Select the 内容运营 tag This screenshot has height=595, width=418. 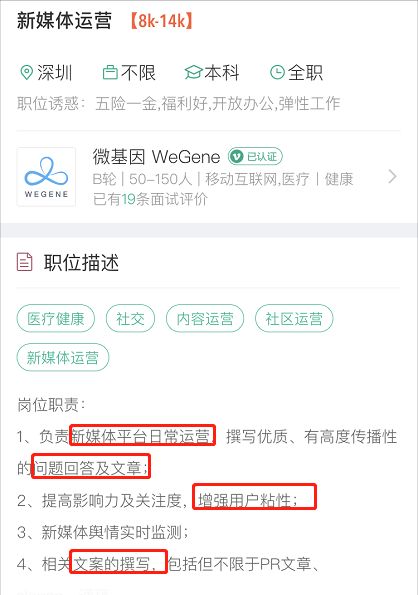point(205,318)
